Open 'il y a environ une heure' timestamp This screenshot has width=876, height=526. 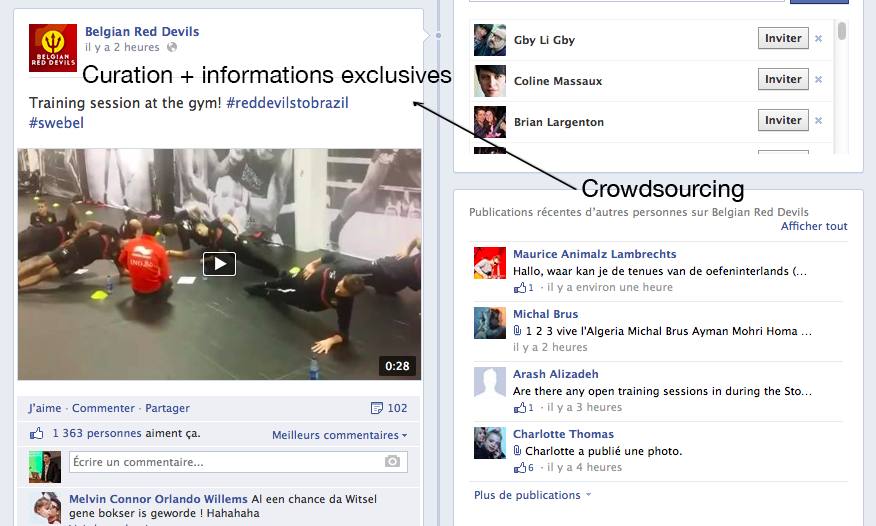coord(610,288)
